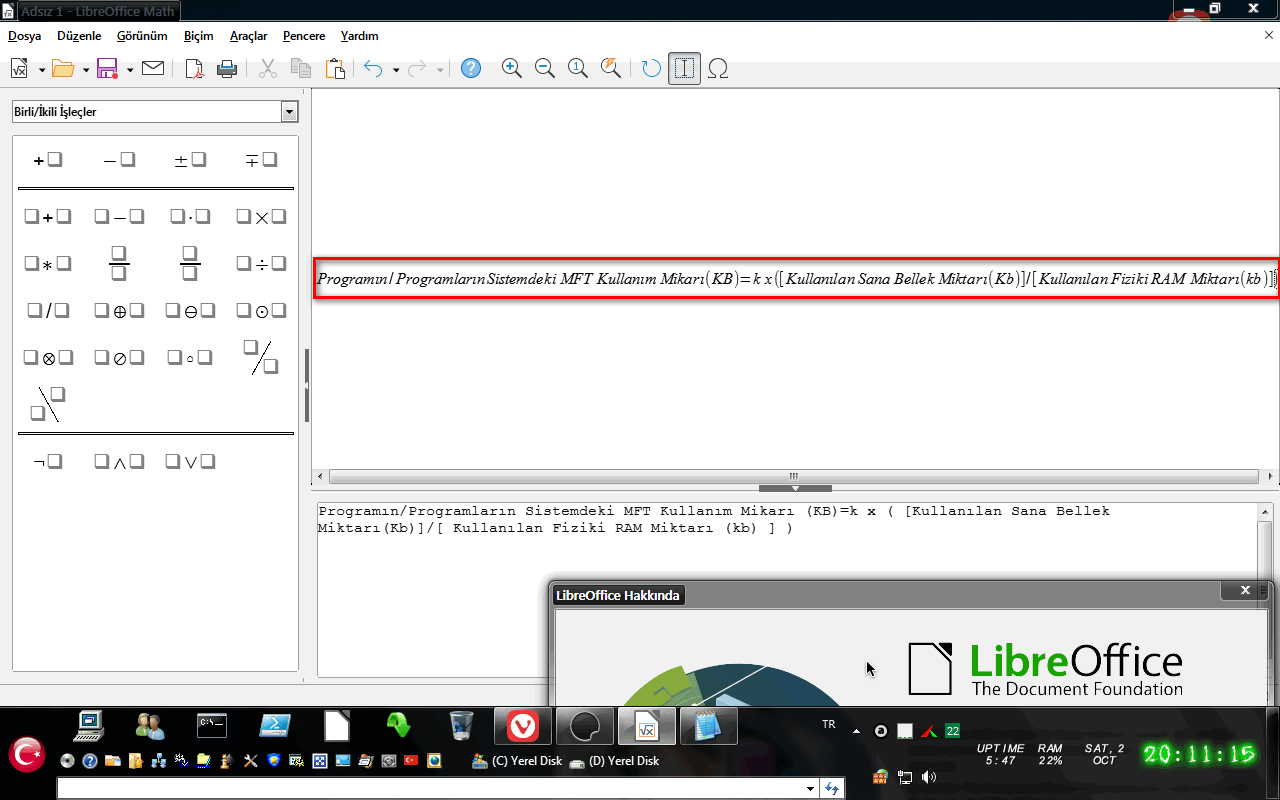Insert the circled times operator

48,357
